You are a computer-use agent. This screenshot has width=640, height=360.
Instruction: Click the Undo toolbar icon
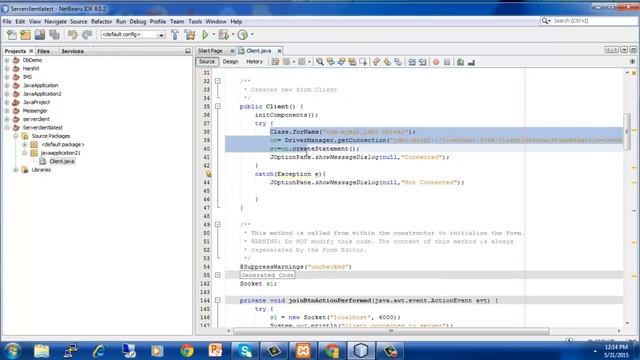pyautogui.click(x=73, y=35)
